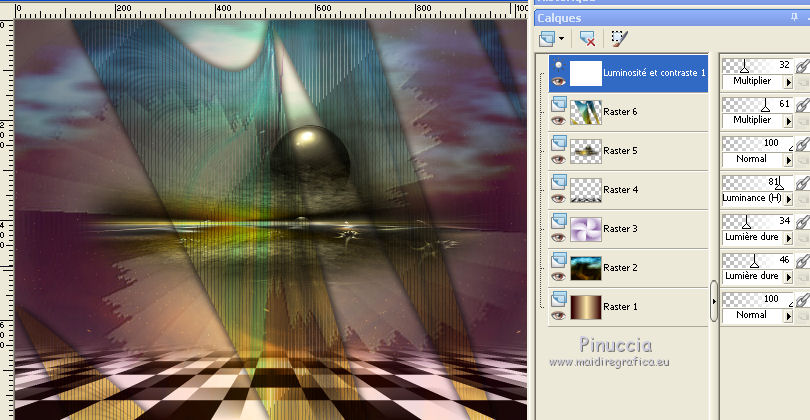Open Raster 5 Normal blend mode menu

coord(788,160)
